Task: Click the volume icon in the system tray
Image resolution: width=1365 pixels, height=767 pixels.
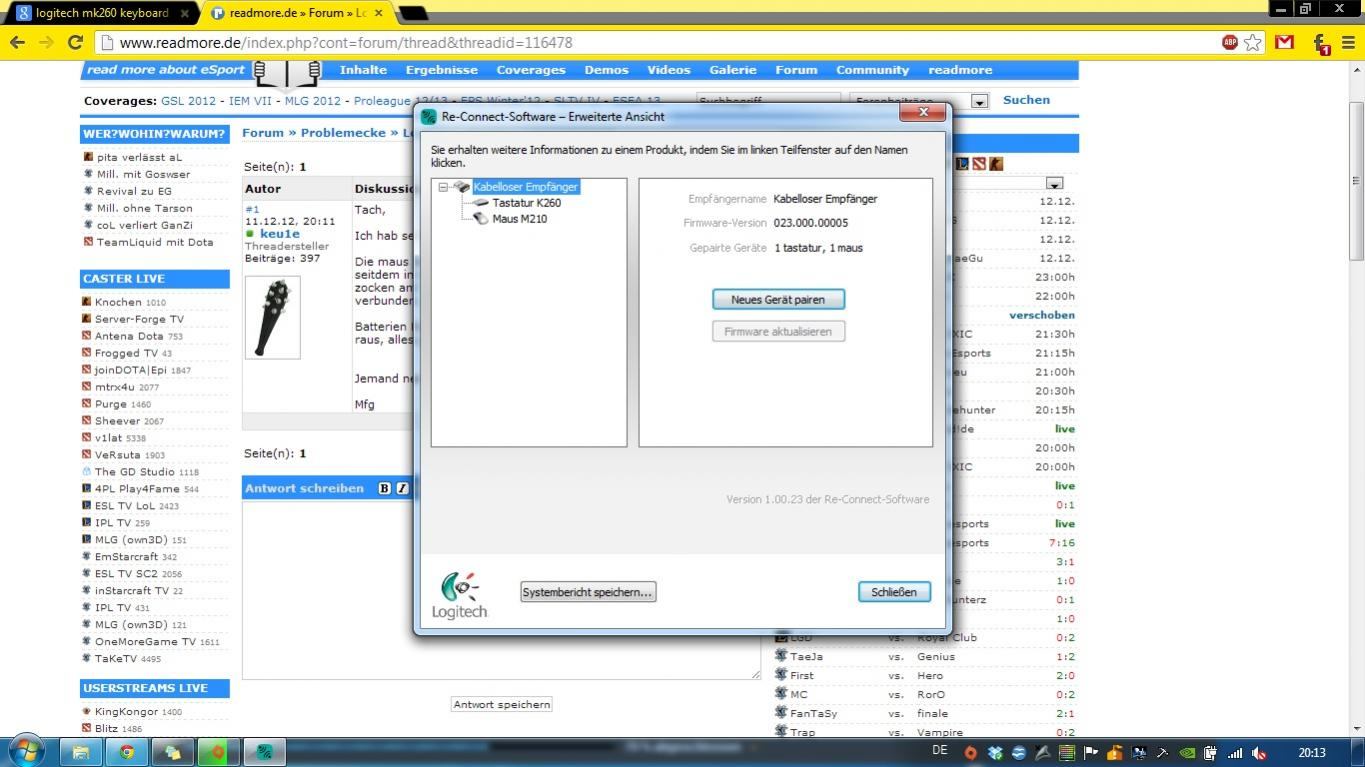Action: 1260,753
